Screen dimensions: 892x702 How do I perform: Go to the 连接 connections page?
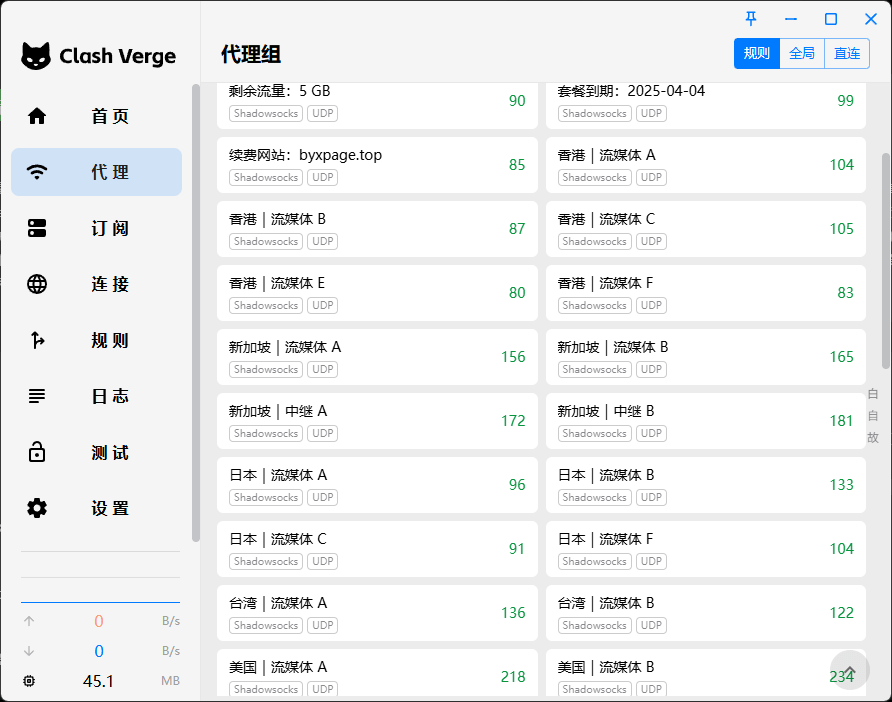110,284
